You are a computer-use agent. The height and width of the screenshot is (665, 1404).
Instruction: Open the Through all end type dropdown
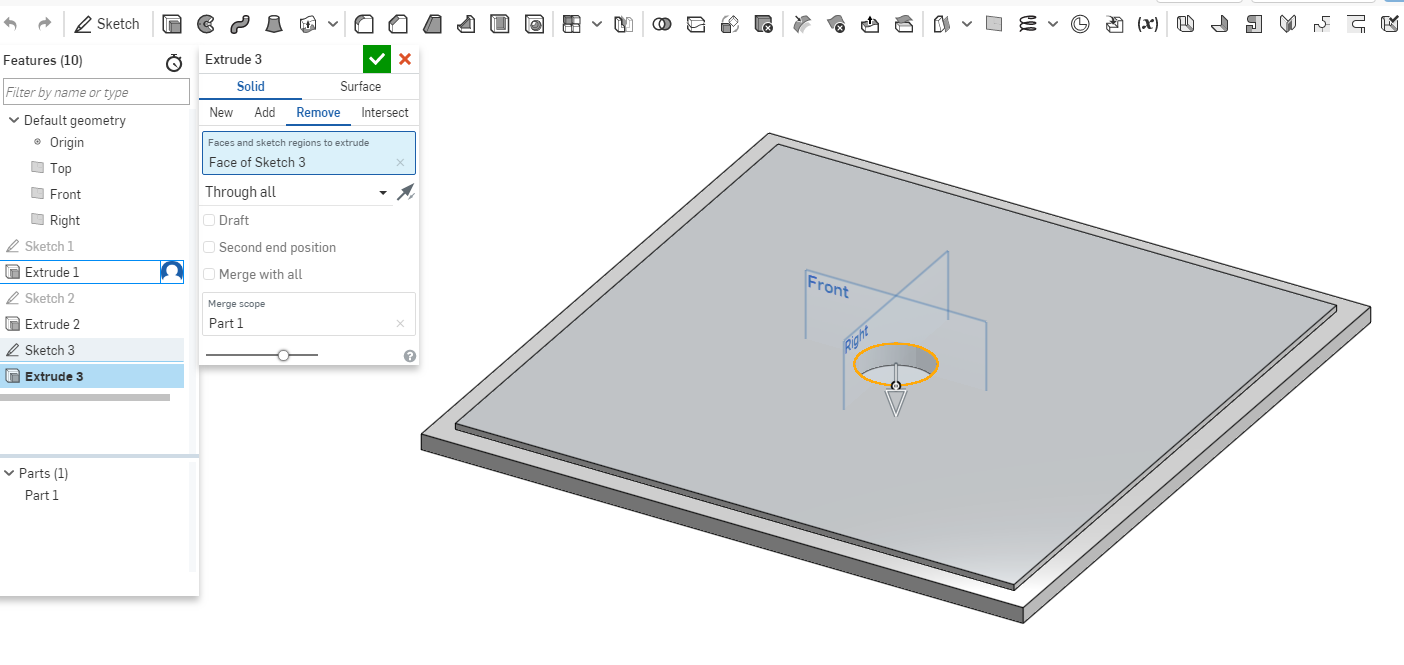296,192
